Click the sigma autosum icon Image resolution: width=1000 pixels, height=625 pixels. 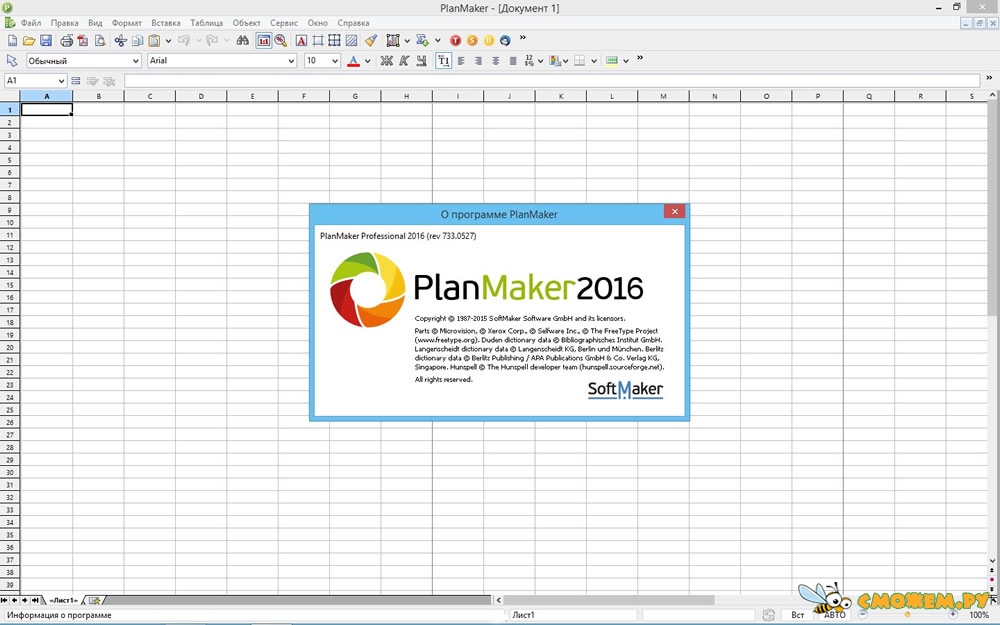pyautogui.click(x=422, y=40)
